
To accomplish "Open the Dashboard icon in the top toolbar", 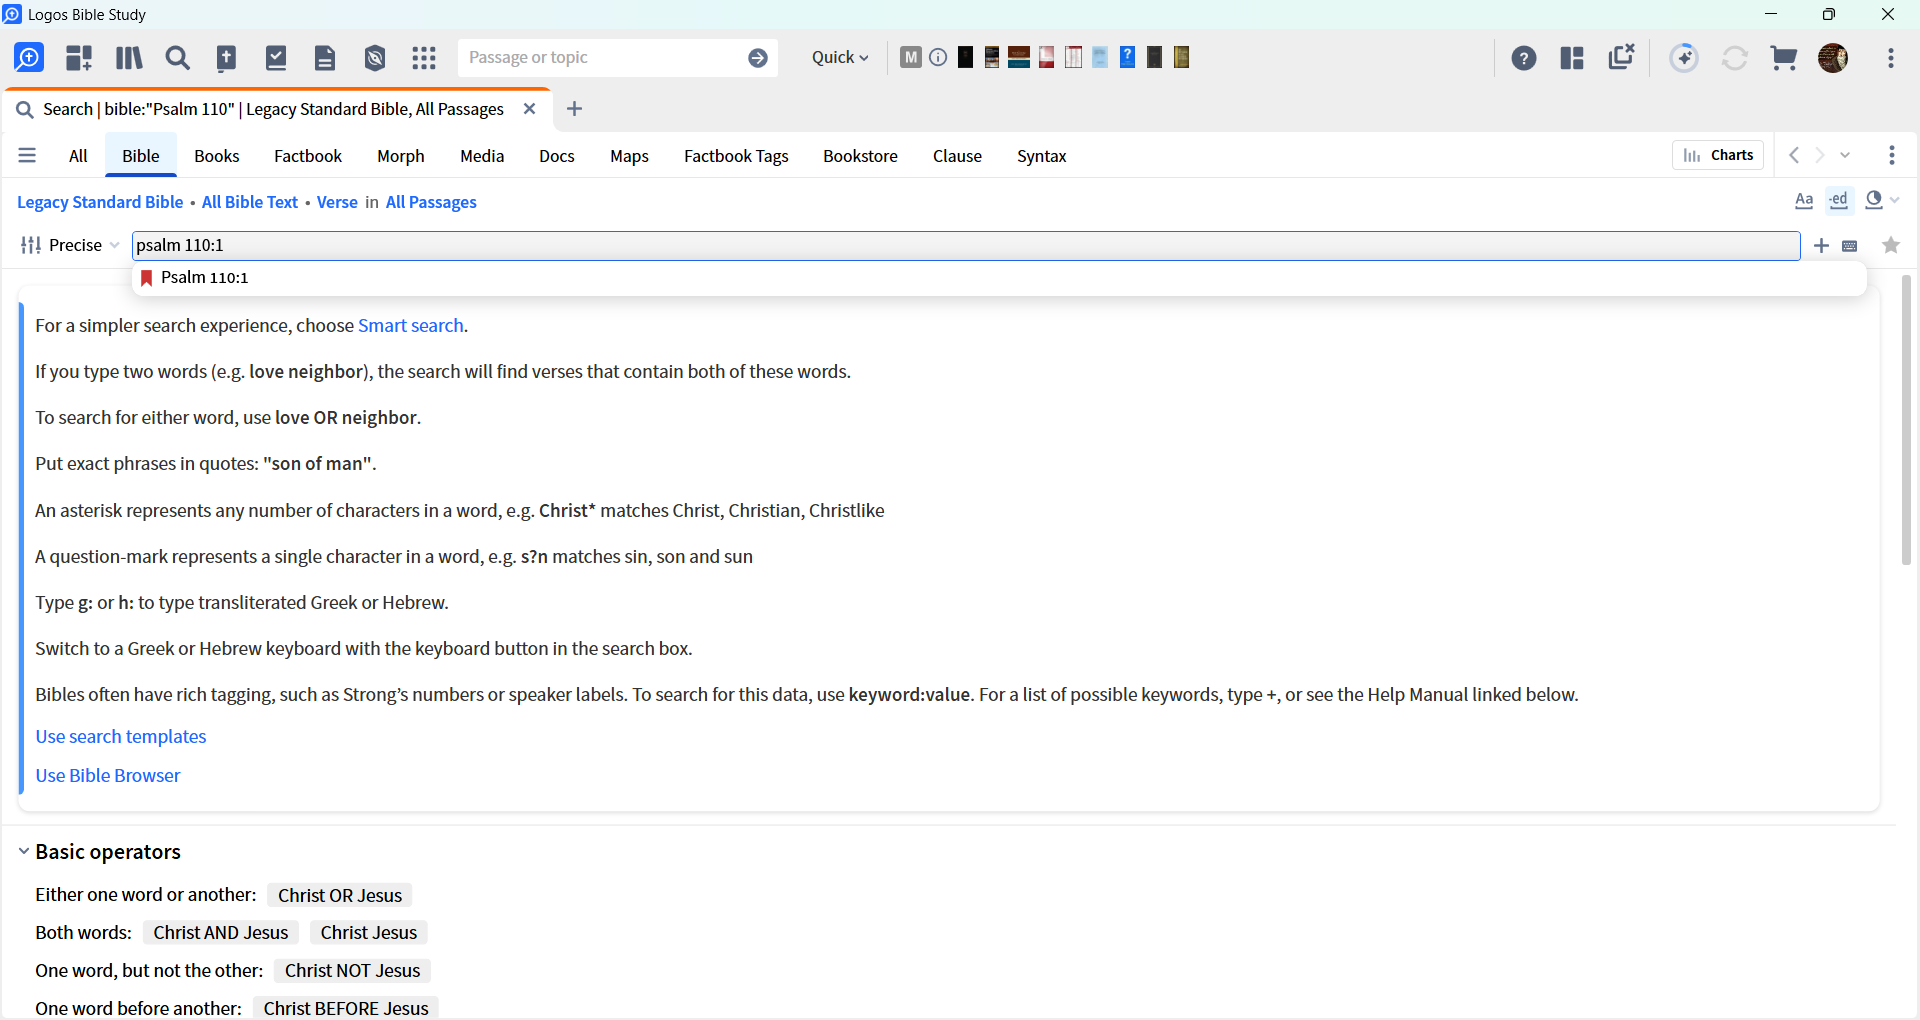I will (79, 58).
